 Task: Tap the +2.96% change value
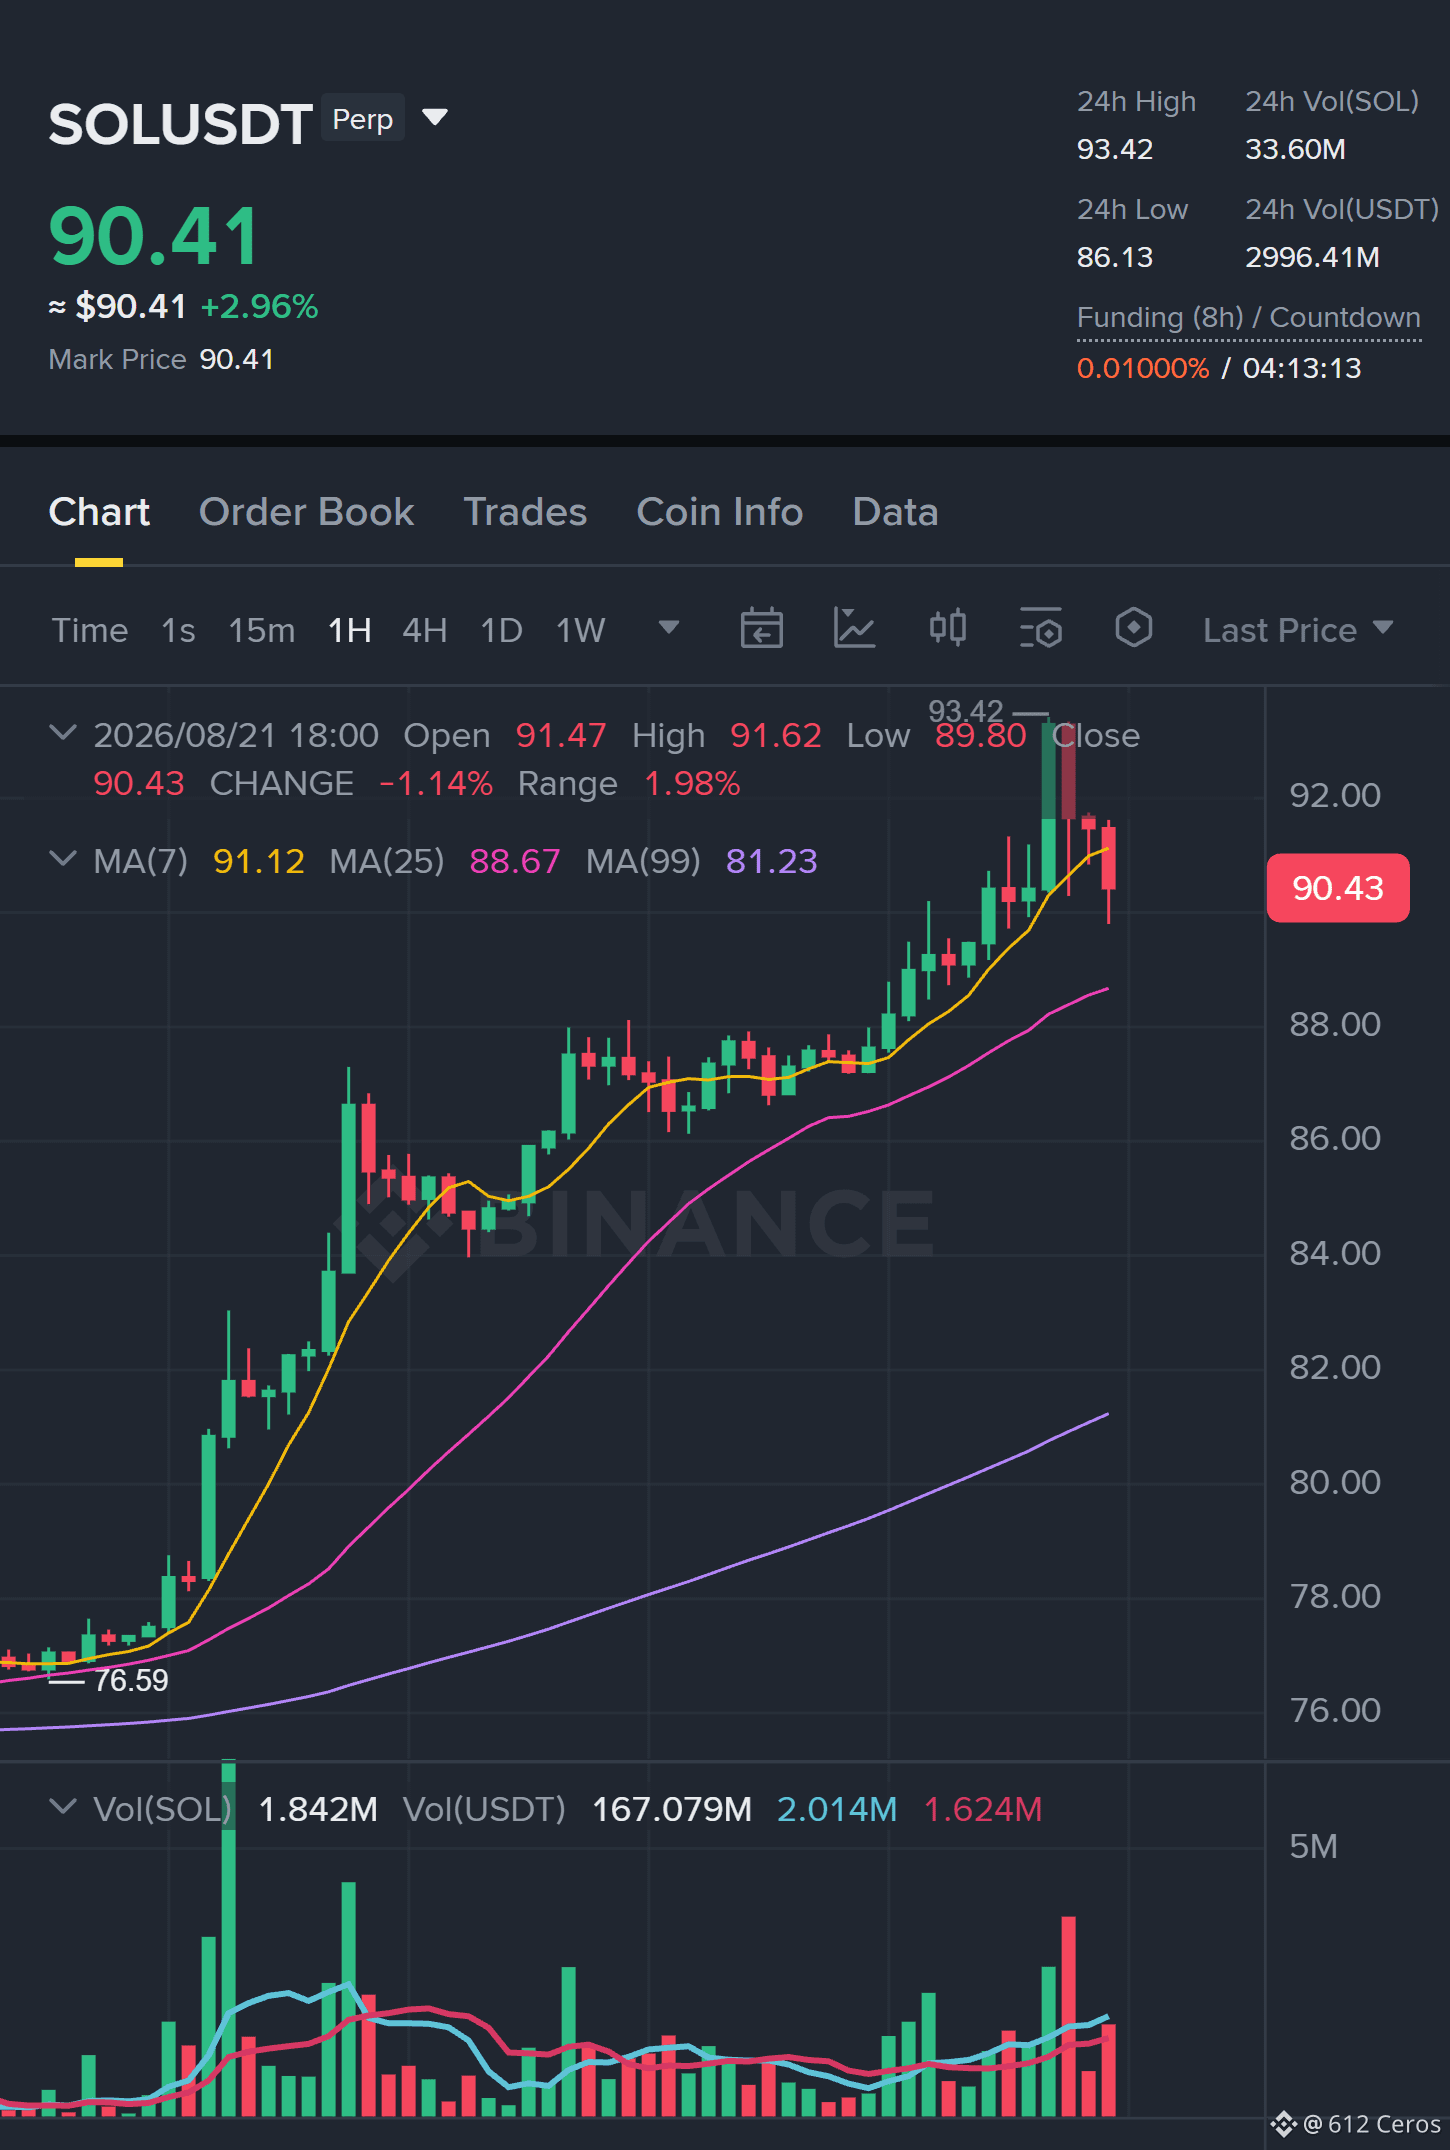click(x=259, y=306)
